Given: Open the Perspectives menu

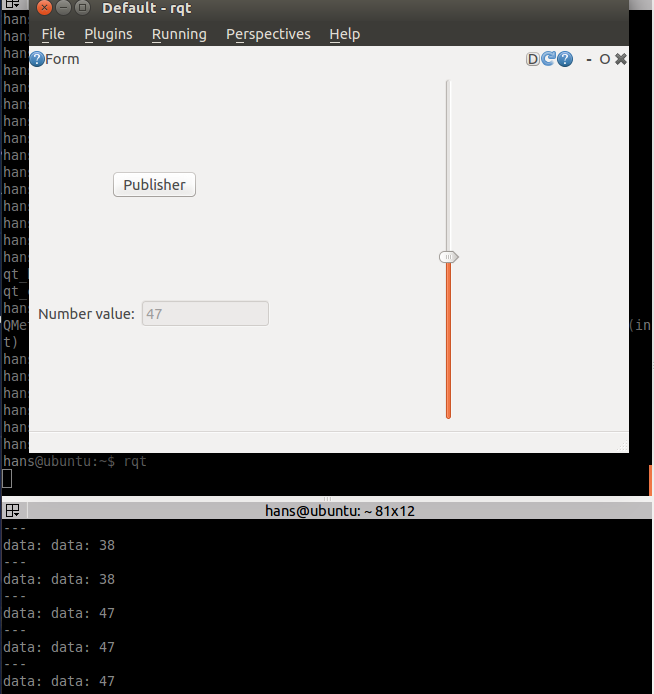Looking at the screenshot, I should pos(268,34).
